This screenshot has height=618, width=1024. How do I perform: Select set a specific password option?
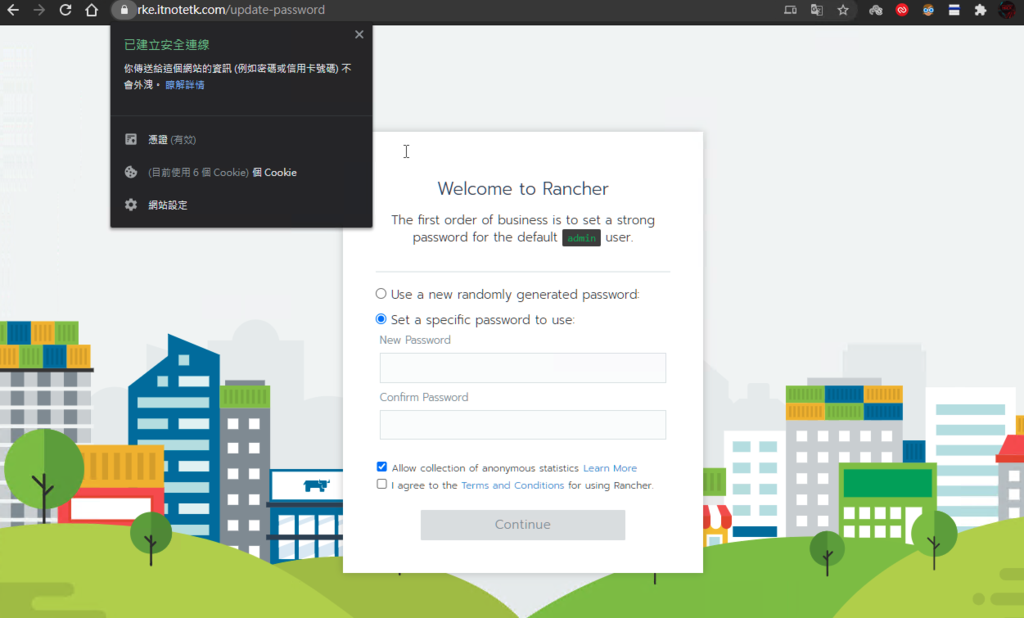point(381,319)
